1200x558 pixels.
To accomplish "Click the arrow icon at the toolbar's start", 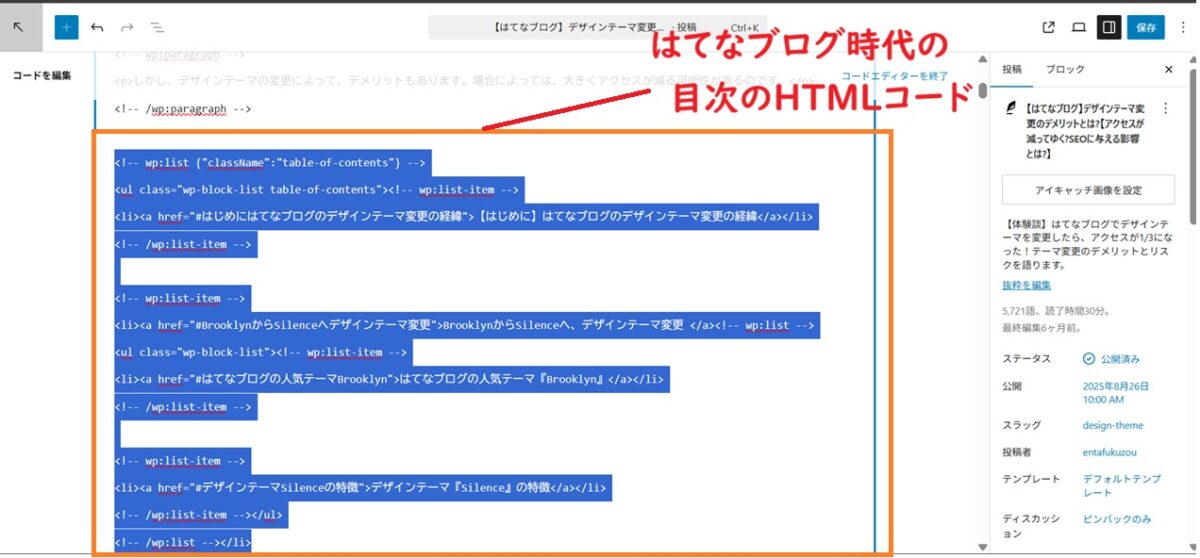I will (x=19, y=27).
